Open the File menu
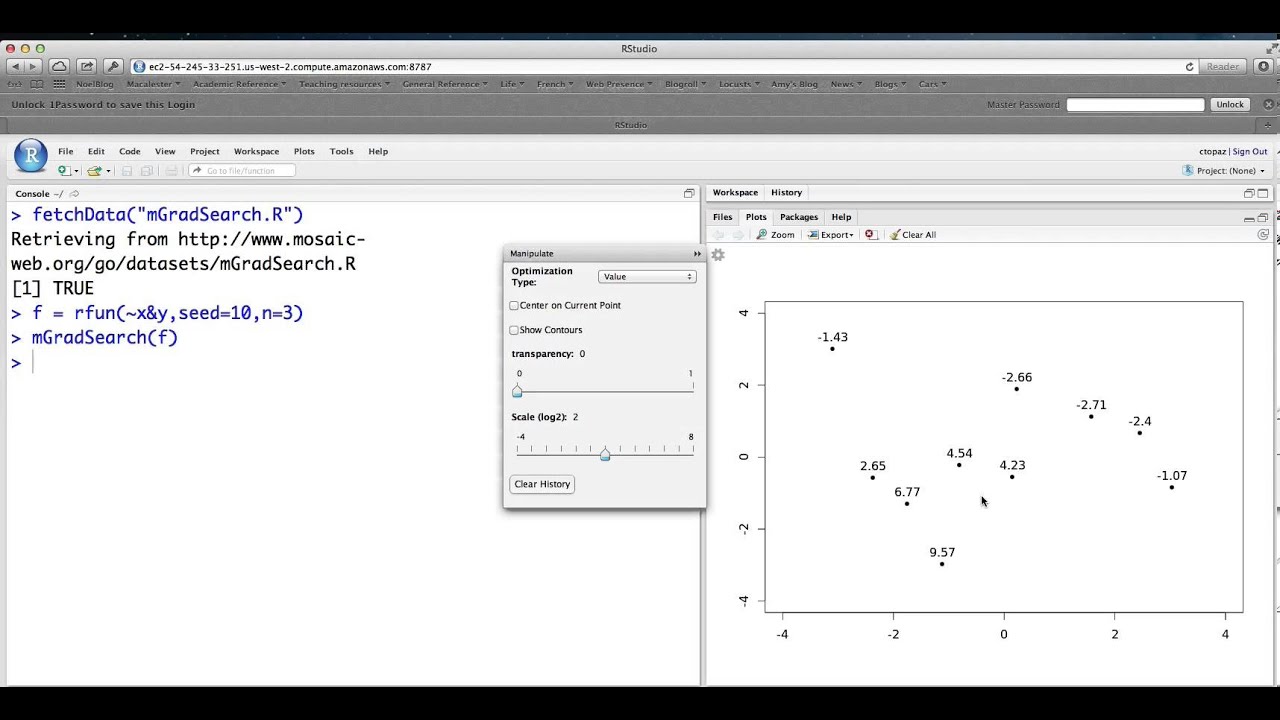The height and width of the screenshot is (720, 1280). [x=65, y=151]
